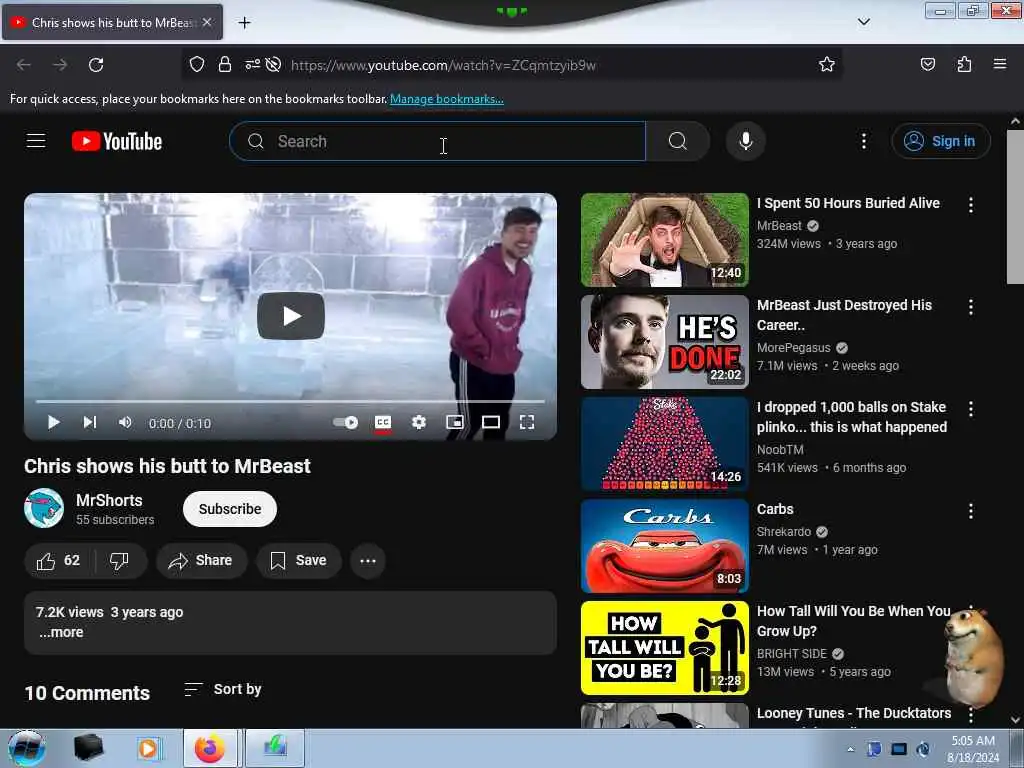
Task: Open options for MrBeast Just Destroyed His Career
Action: [971, 307]
